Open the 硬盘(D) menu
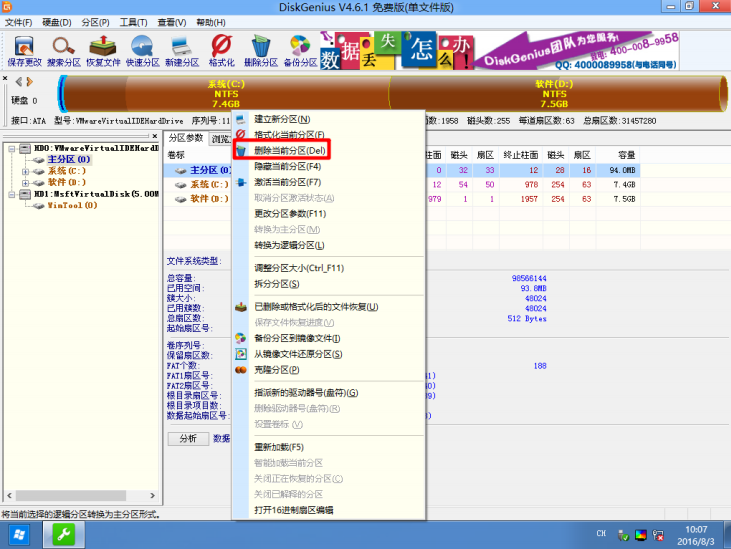 [56, 22]
